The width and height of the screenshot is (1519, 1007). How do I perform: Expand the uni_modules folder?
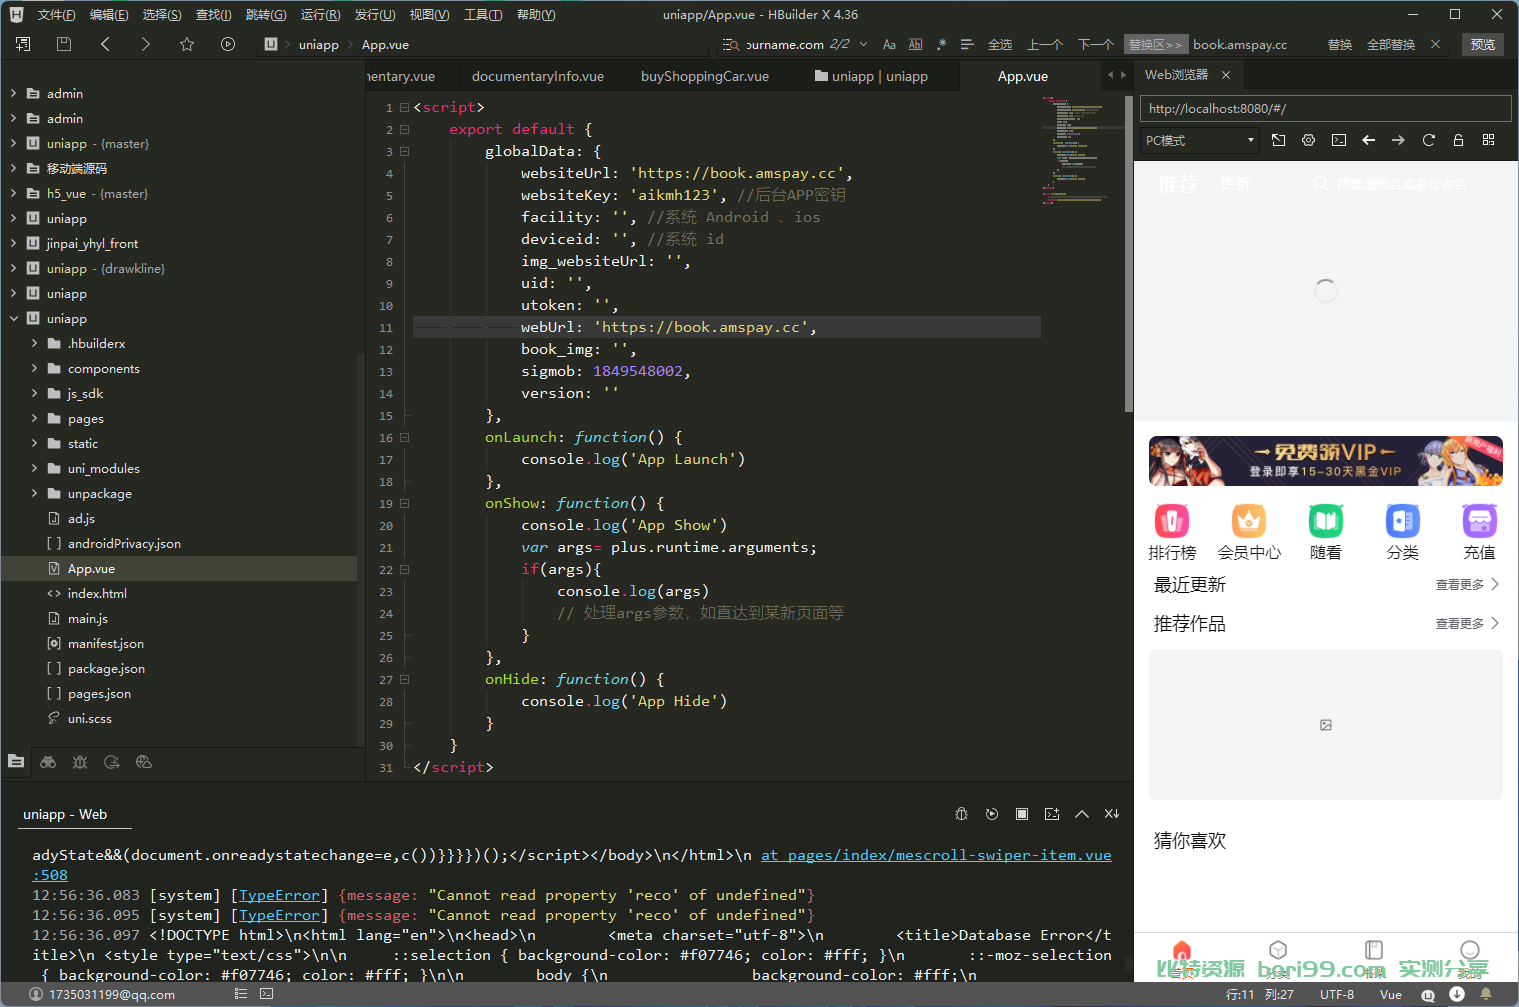pyautogui.click(x=34, y=468)
